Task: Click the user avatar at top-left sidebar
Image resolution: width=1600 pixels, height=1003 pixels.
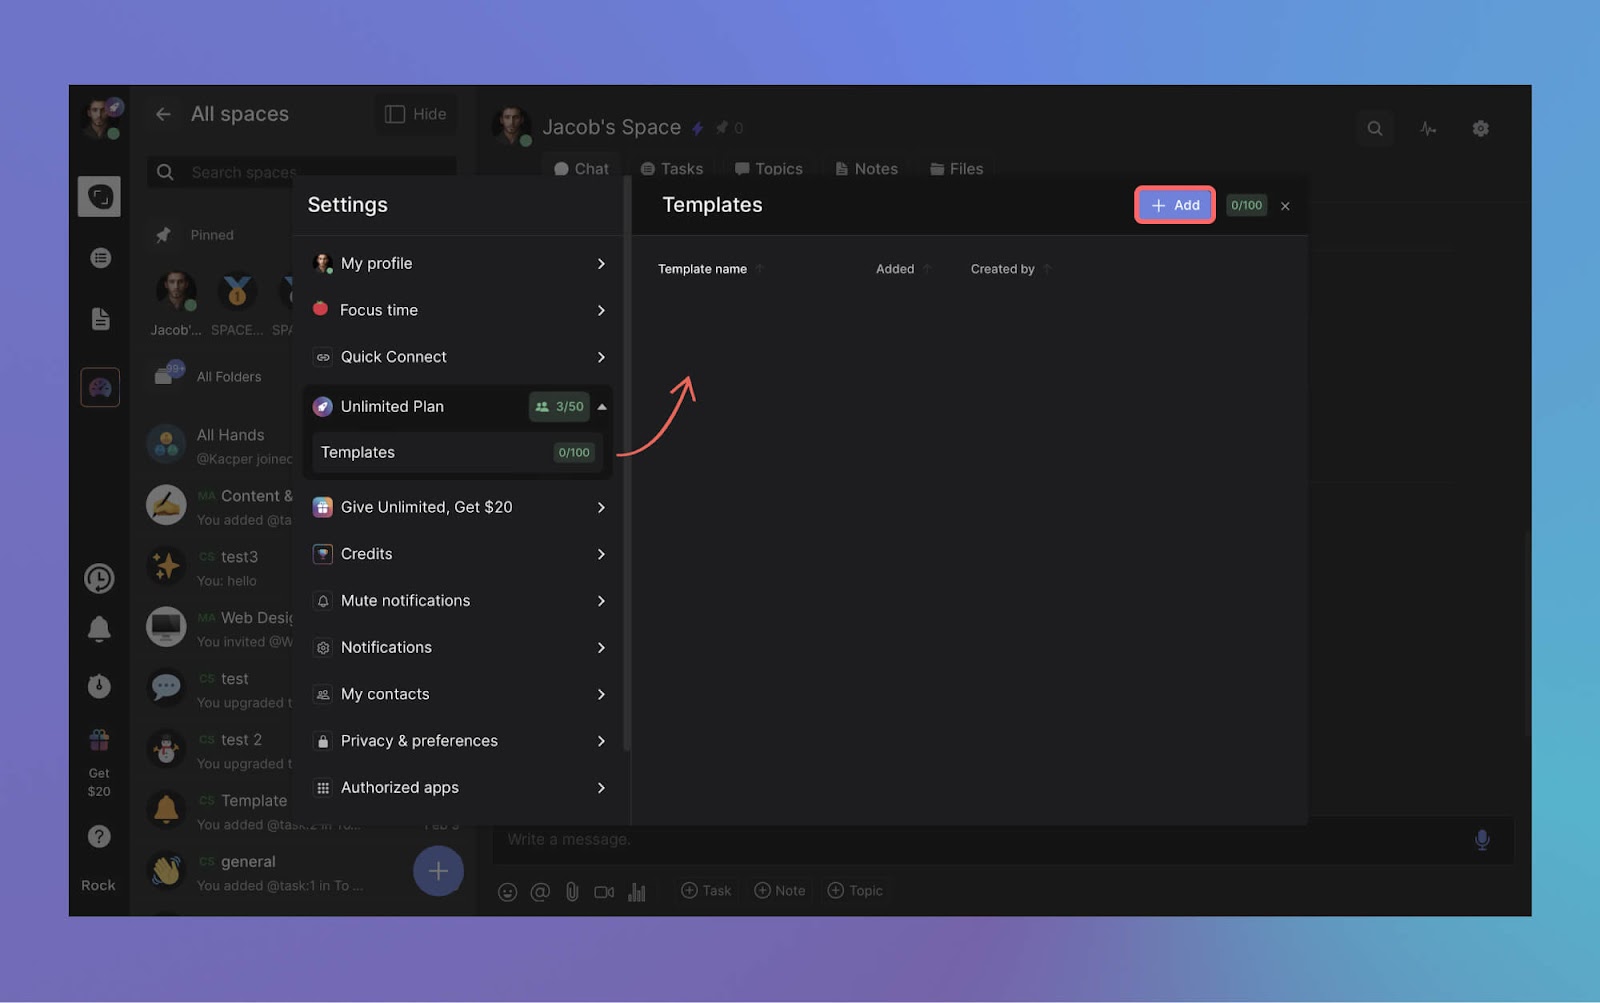Action: coord(99,118)
